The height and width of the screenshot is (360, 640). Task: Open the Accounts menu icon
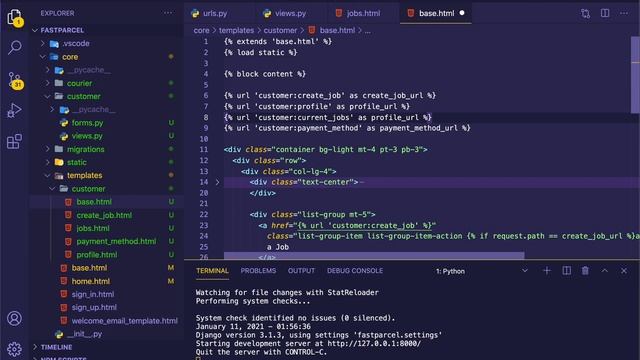click(15, 318)
